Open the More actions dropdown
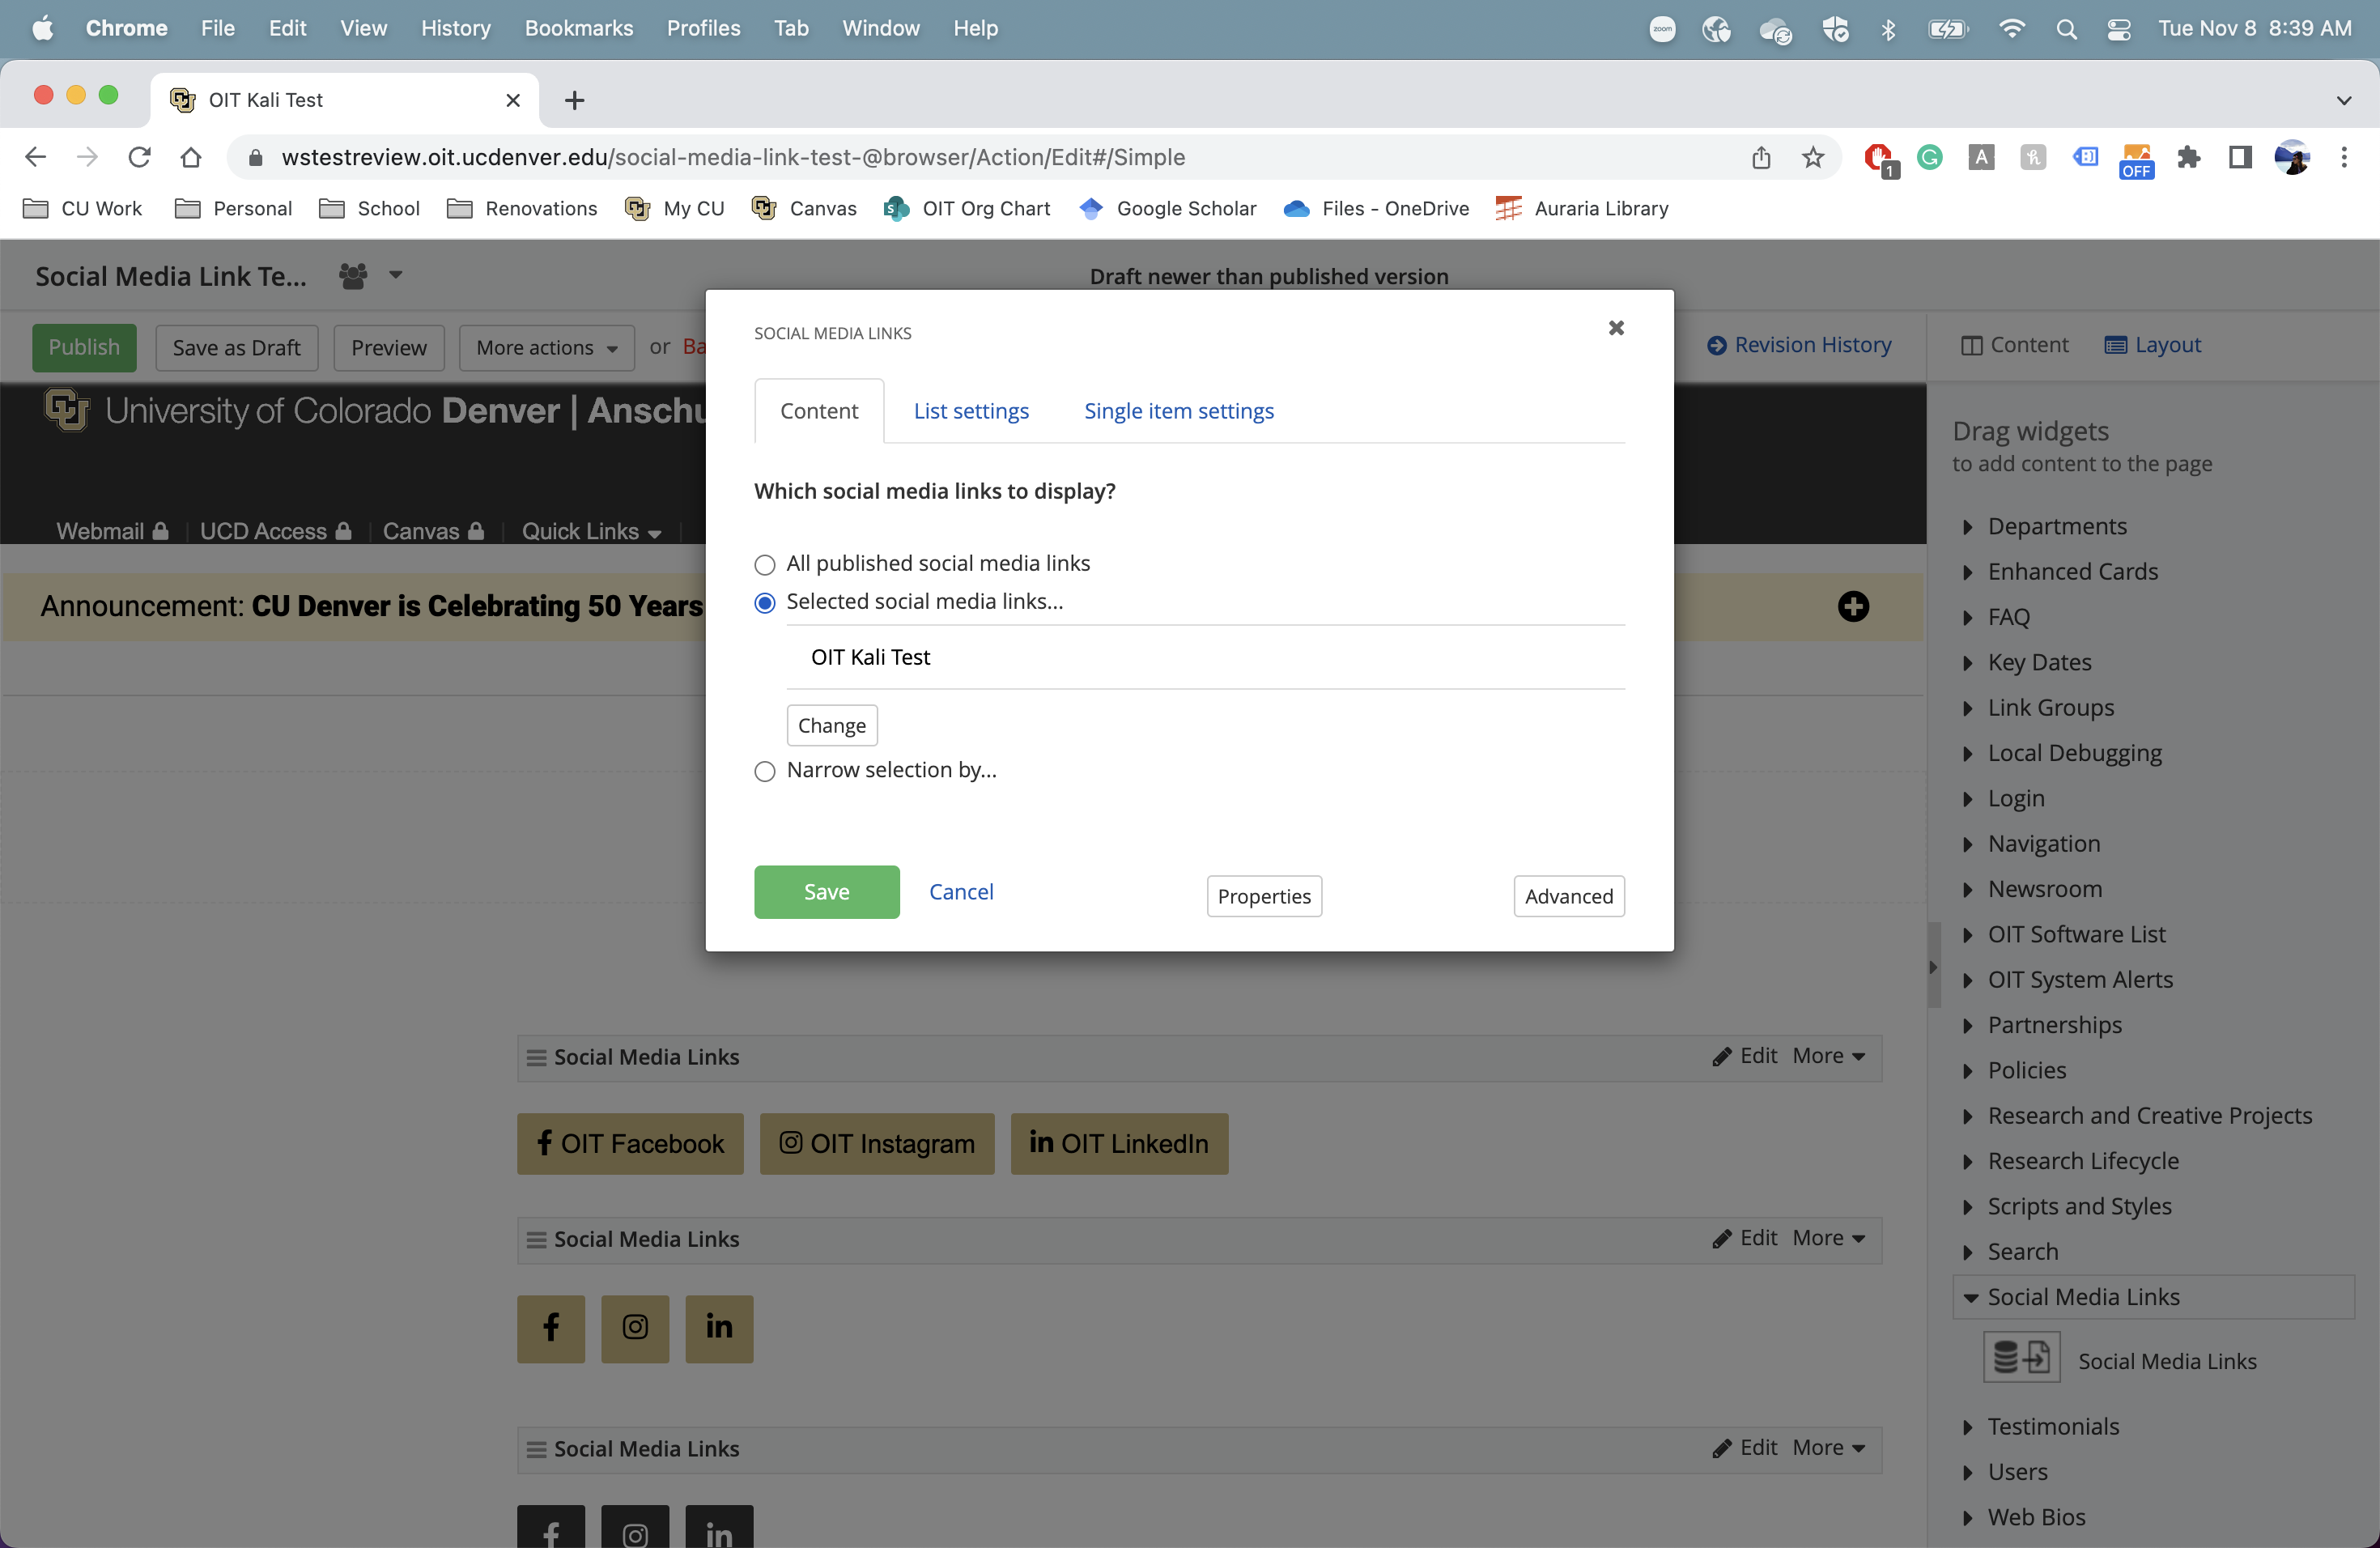2380x1548 pixels. click(x=543, y=346)
